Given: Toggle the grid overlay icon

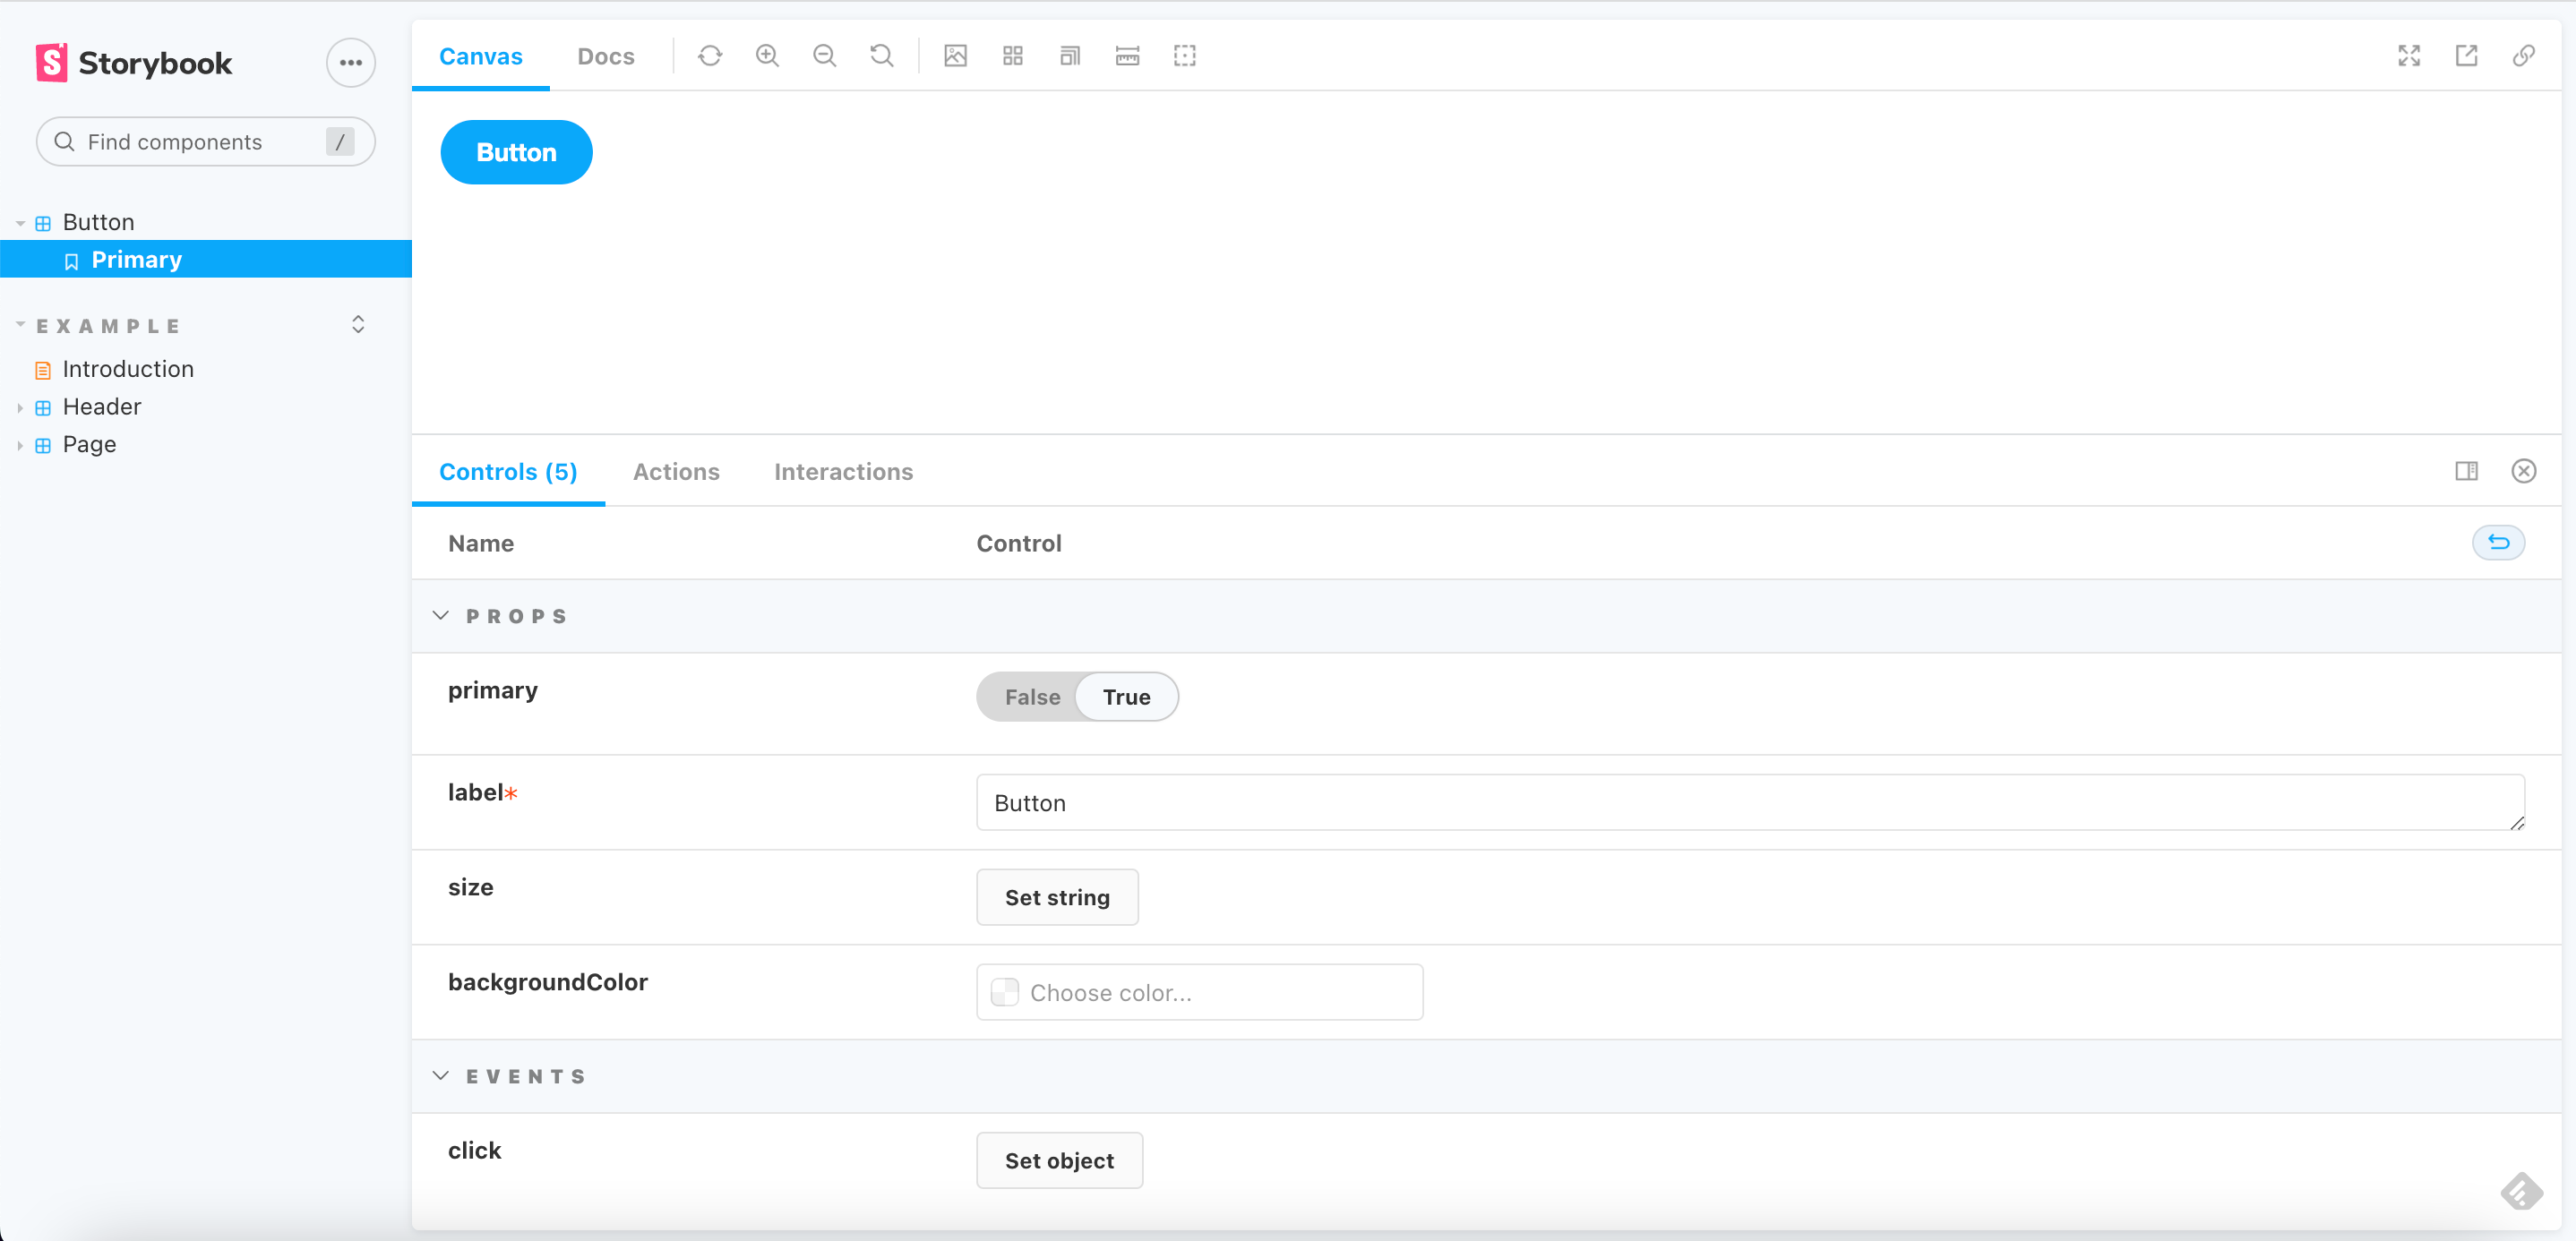Looking at the screenshot, I should pos(1012,56).
